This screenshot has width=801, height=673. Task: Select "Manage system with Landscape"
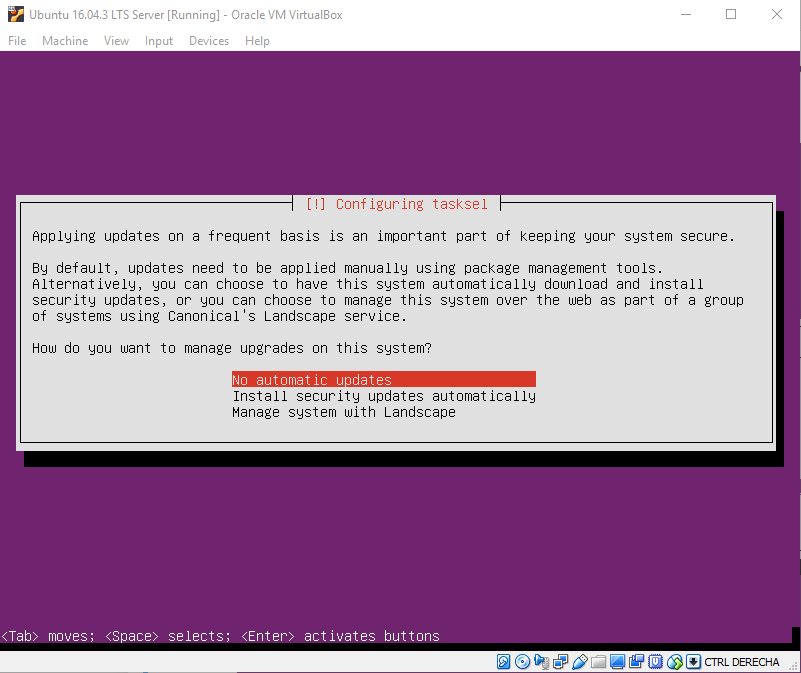click(x=344, y=412)
